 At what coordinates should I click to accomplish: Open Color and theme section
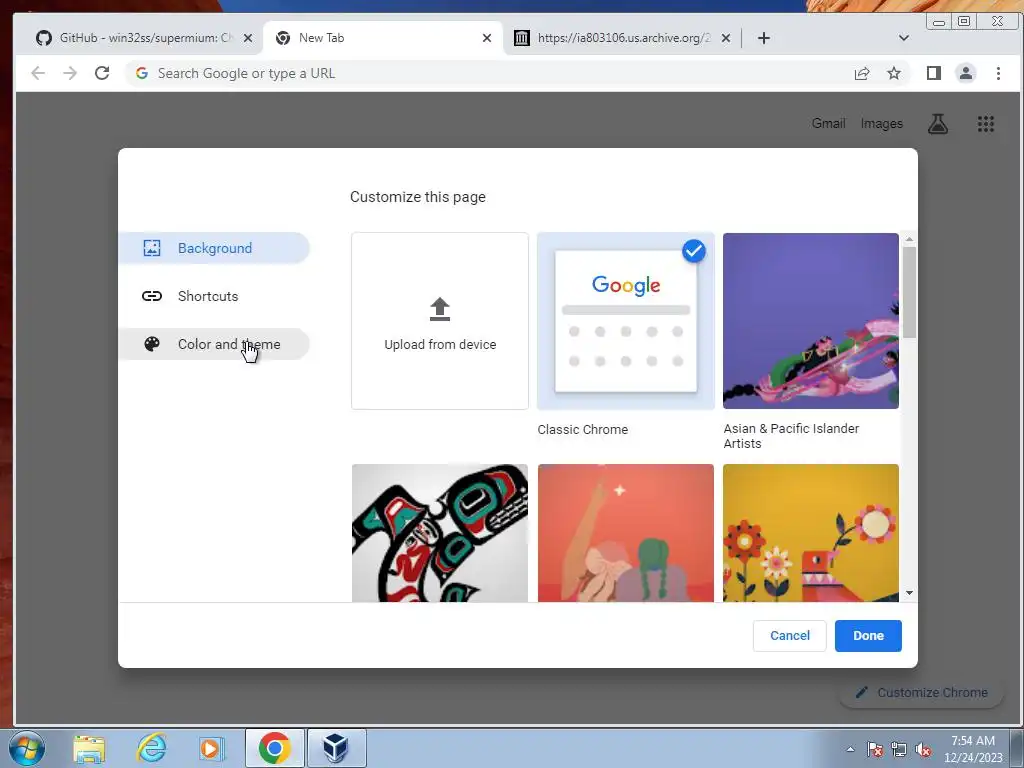coord(214,344)
